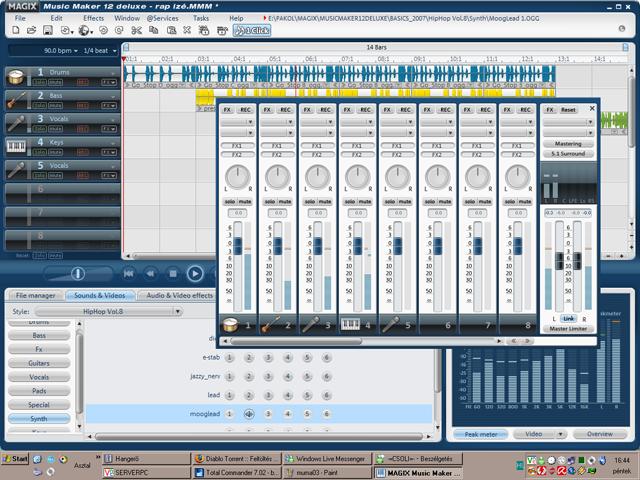Image resolution: width=640 pixels, height=480 pixels.
Task: Click the Bass guitar track icon
Action: [x=16, y=100]
